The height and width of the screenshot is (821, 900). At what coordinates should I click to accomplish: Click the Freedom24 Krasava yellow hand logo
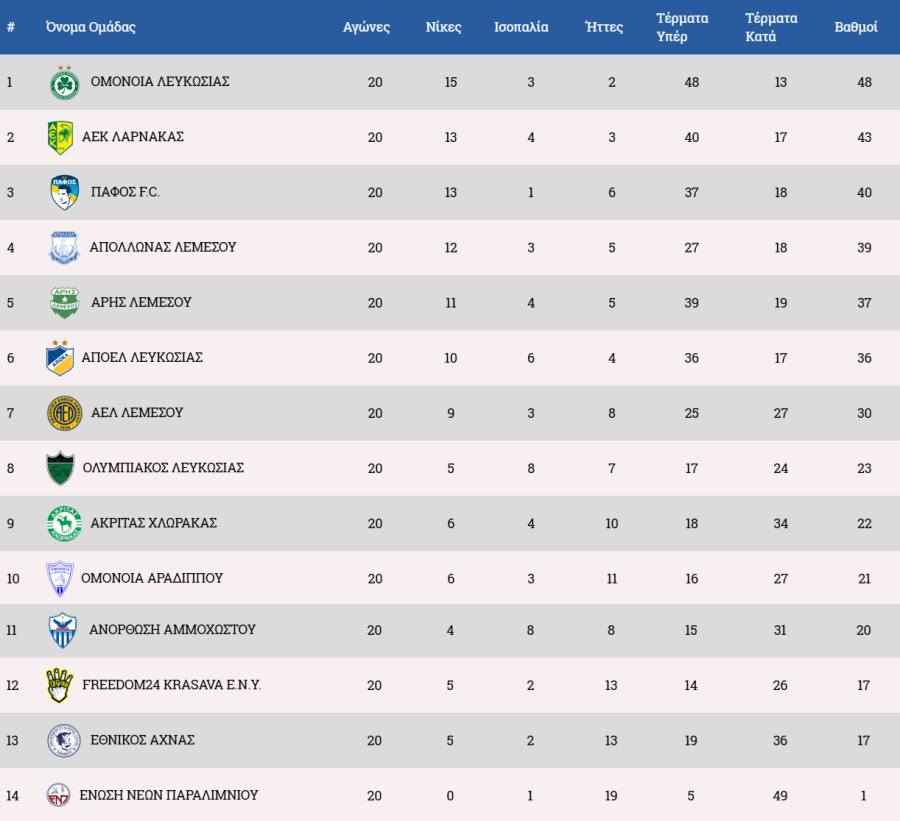pos(60,685)
